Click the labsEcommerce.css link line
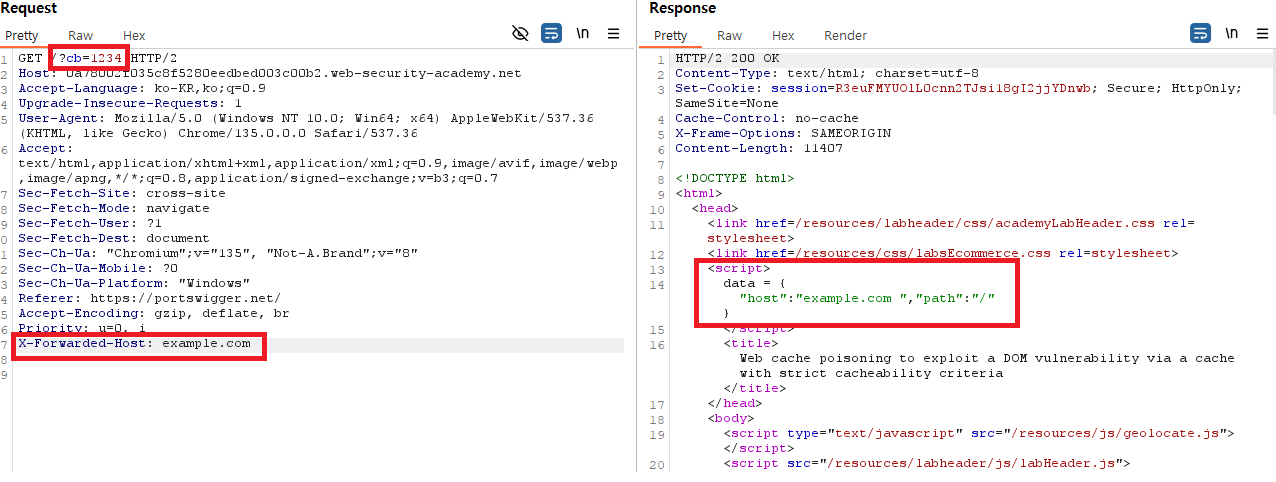 [943, 253]
